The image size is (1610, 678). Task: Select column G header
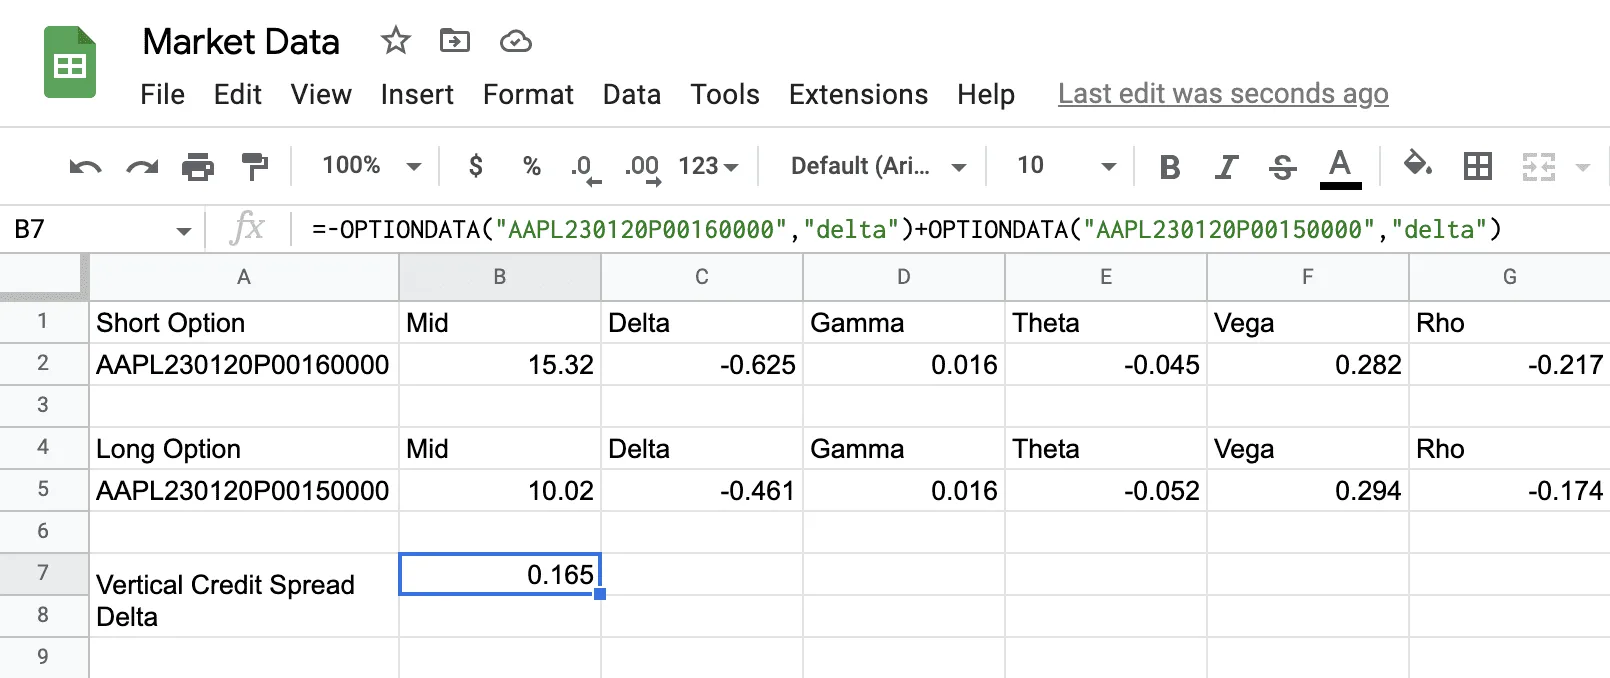1509,277
